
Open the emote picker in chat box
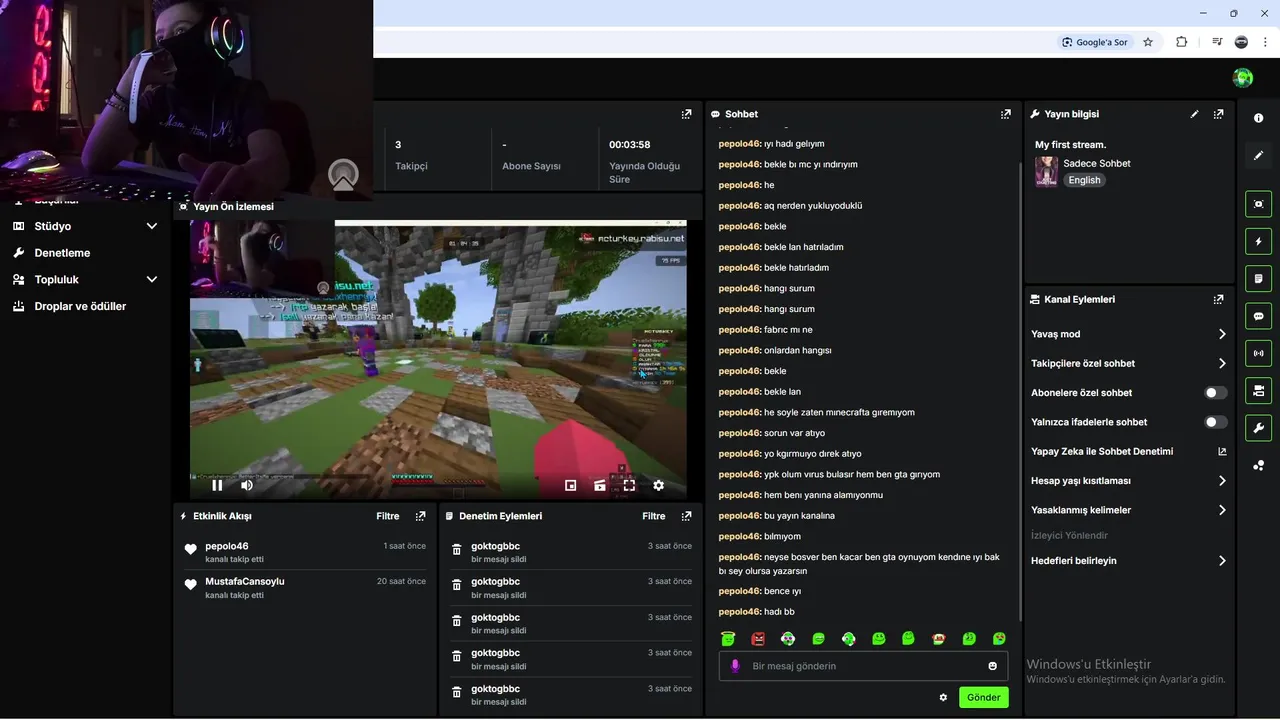coord(992,666)
